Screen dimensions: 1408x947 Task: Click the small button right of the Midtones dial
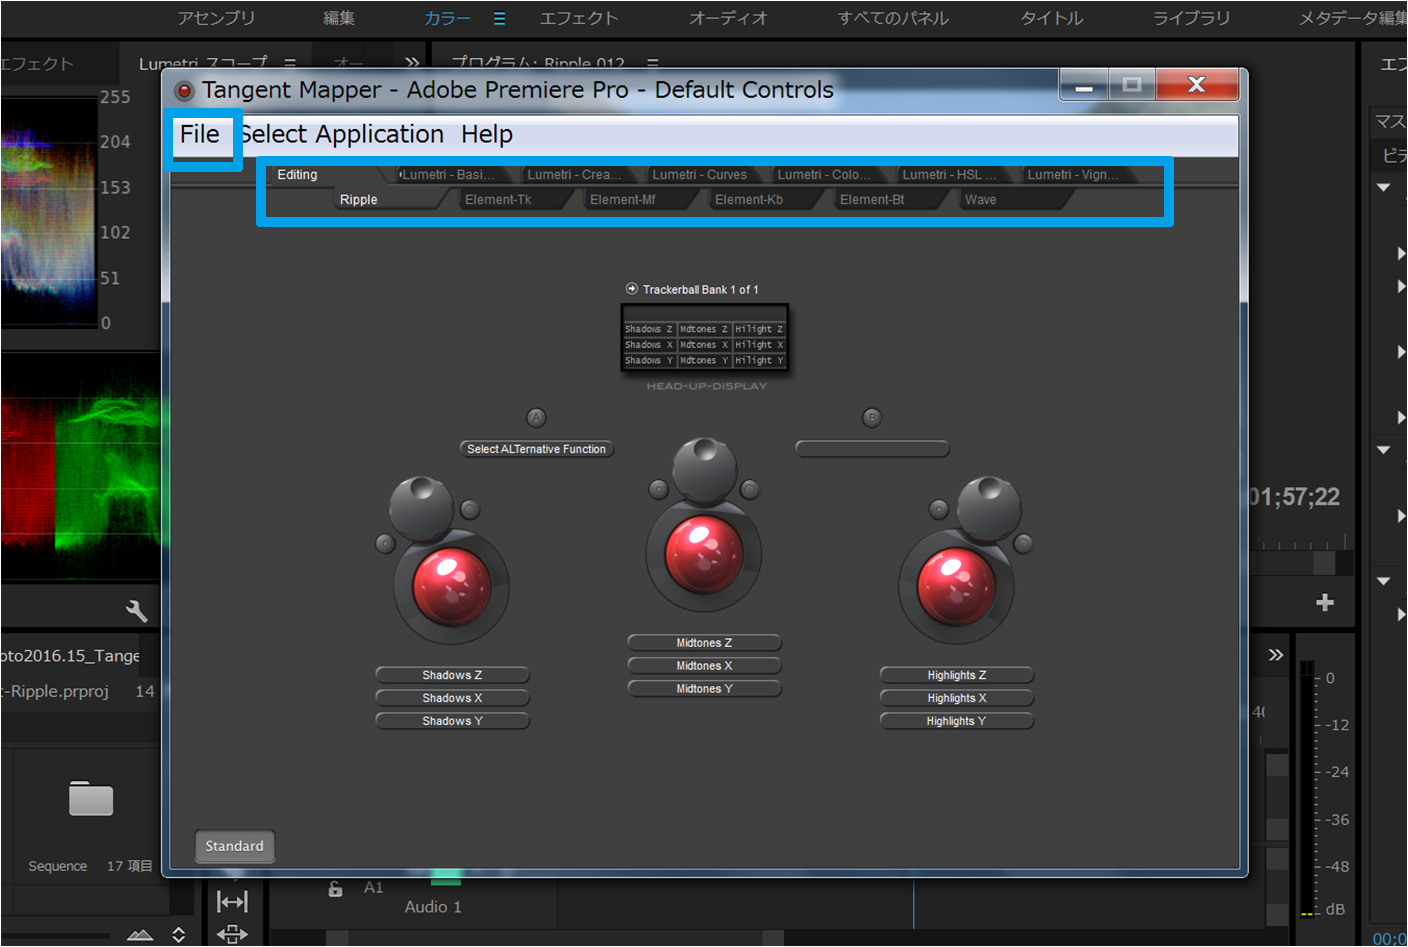point(750,489)
